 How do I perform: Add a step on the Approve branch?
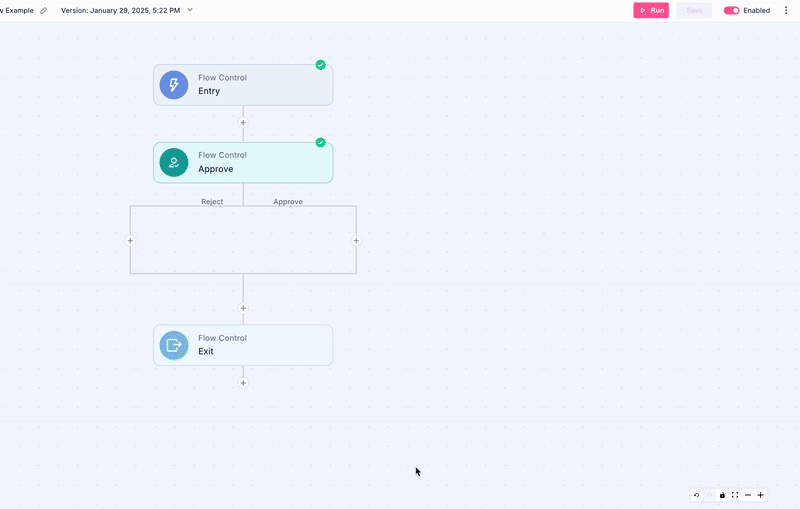pyautogui.click(x=356, y=240)
